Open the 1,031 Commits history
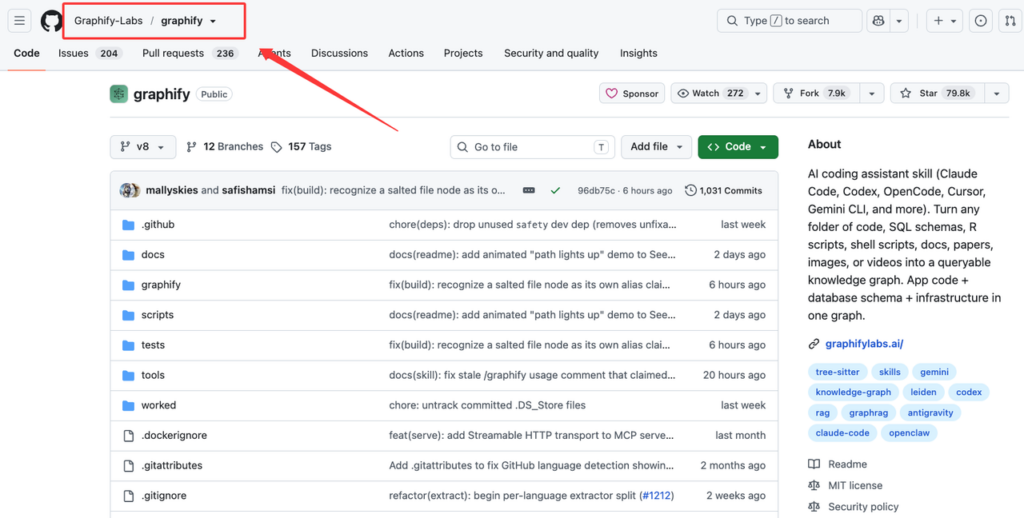1024x518 pixels. point(724,191)
